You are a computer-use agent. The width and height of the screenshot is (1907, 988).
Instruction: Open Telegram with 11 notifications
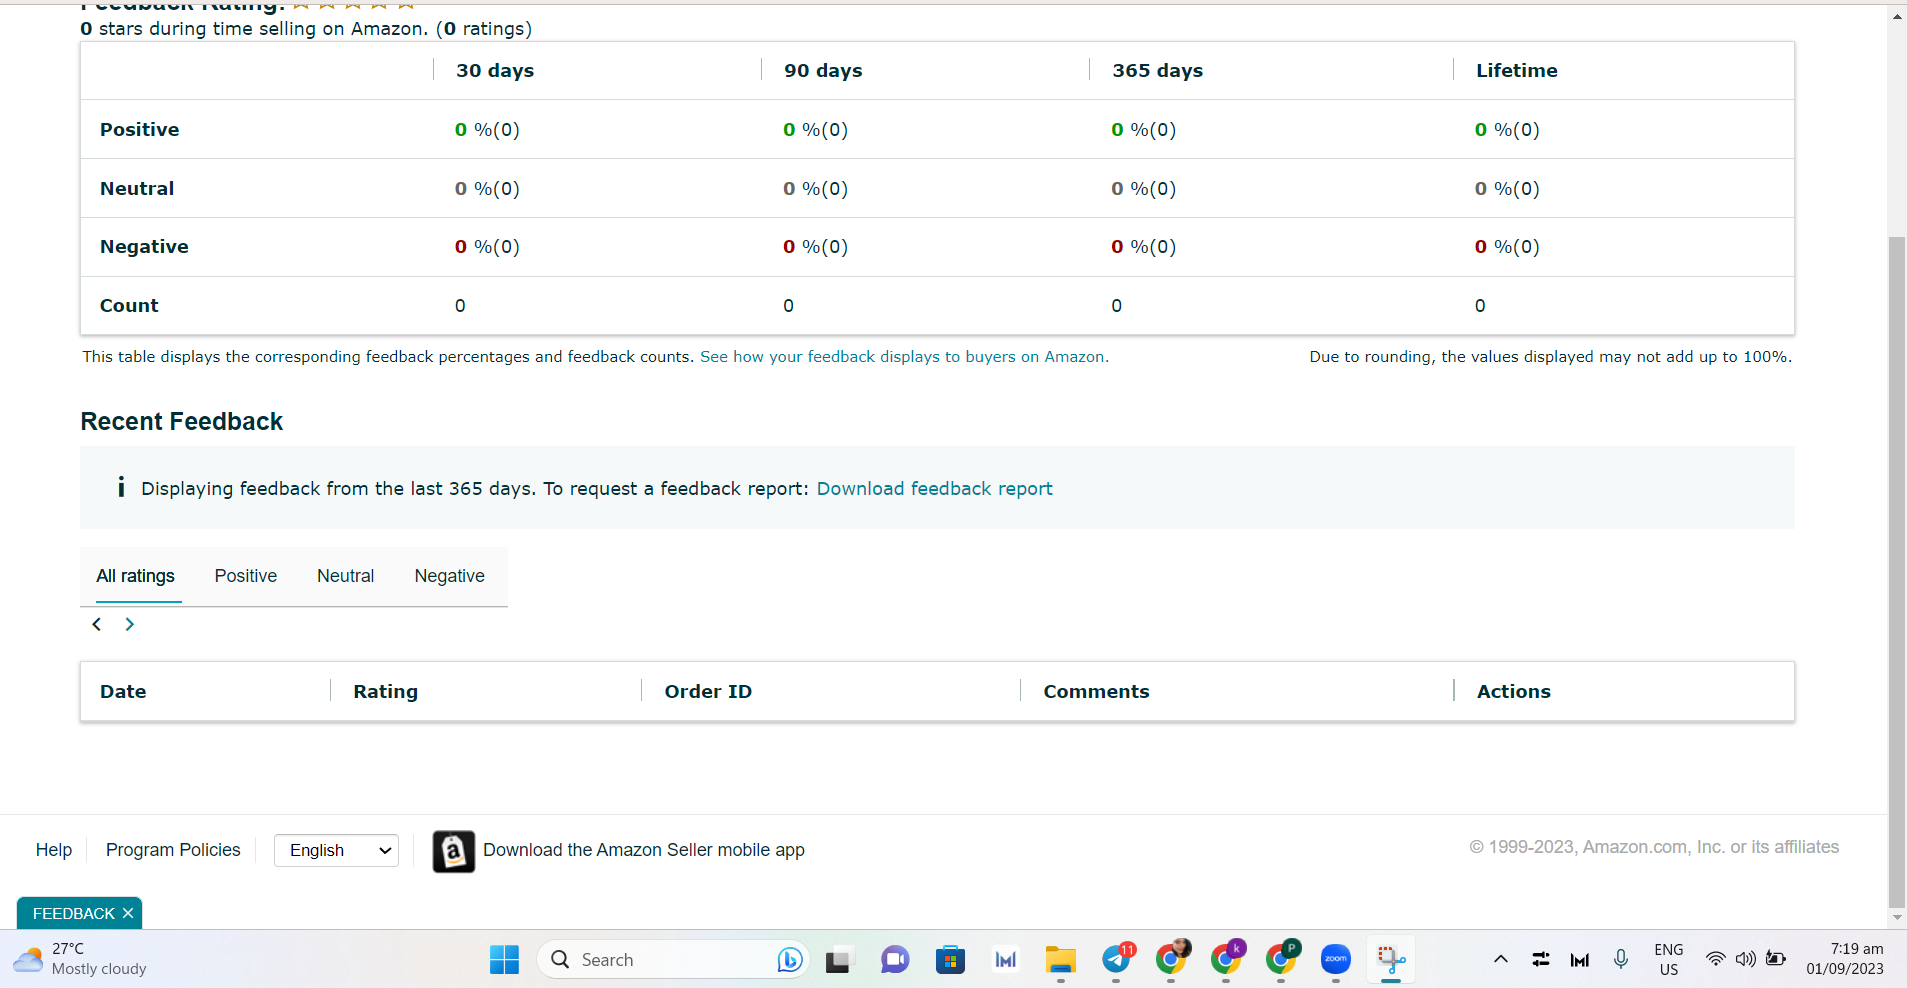(1117, 959)
